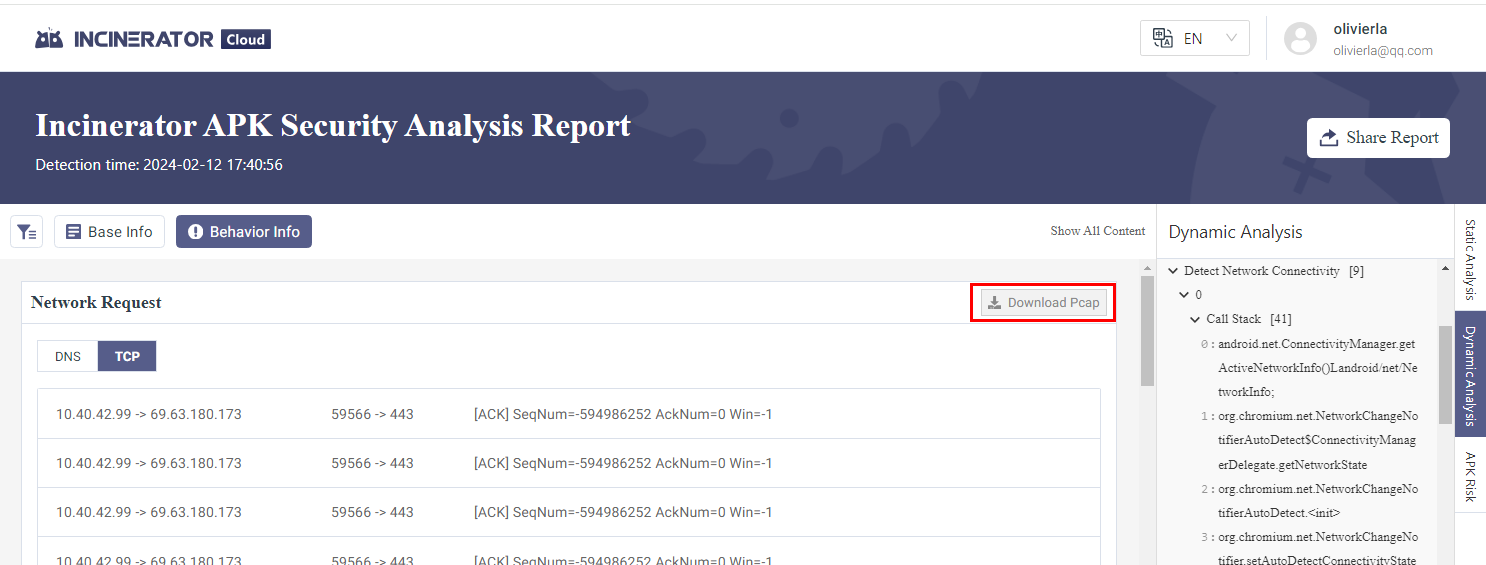
Task: Select the DNS tab
Action: coord(68,356)
